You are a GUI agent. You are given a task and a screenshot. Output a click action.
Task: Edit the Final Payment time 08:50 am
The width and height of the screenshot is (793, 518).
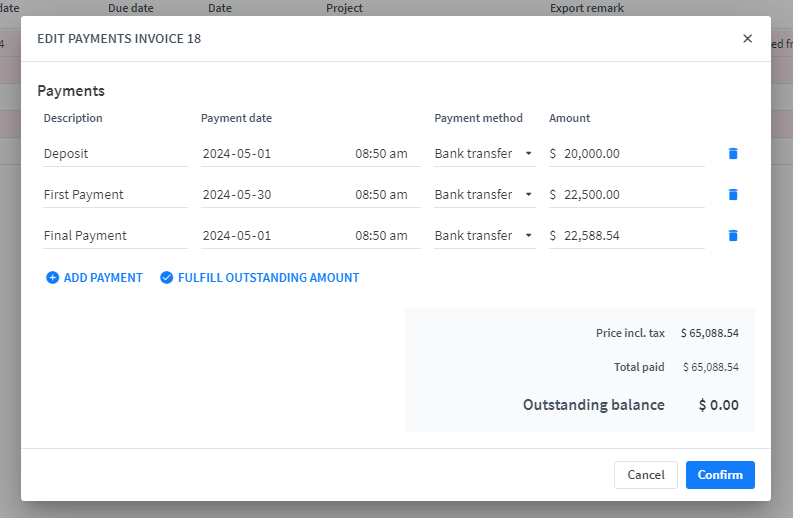tap(381, 235)
